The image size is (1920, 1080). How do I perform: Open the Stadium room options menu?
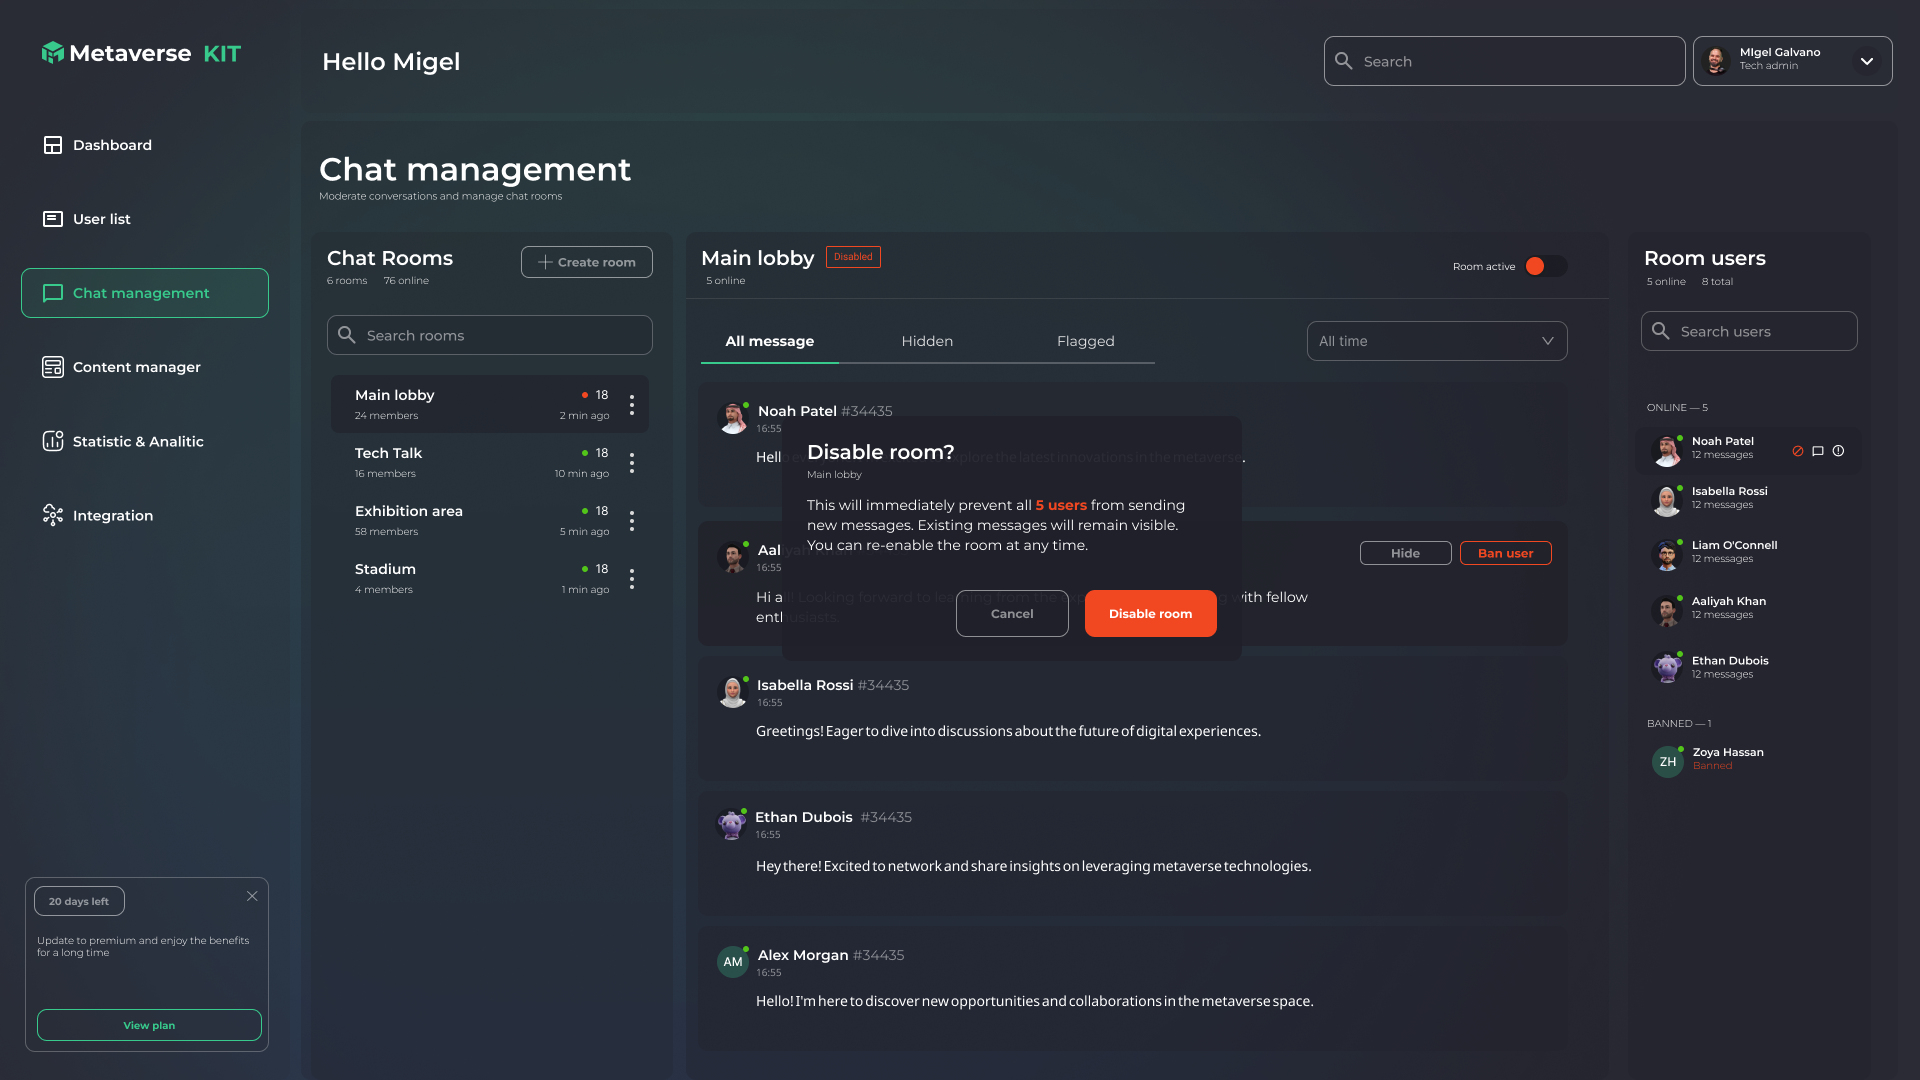[x=632, y=579]
